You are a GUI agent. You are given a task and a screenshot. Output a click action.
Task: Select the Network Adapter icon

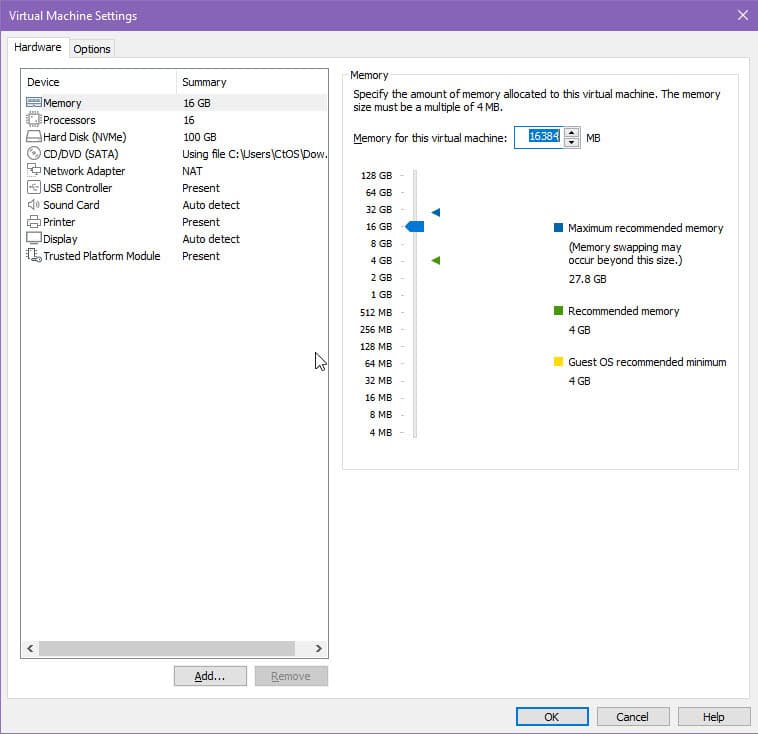click(x=34, y=170)
